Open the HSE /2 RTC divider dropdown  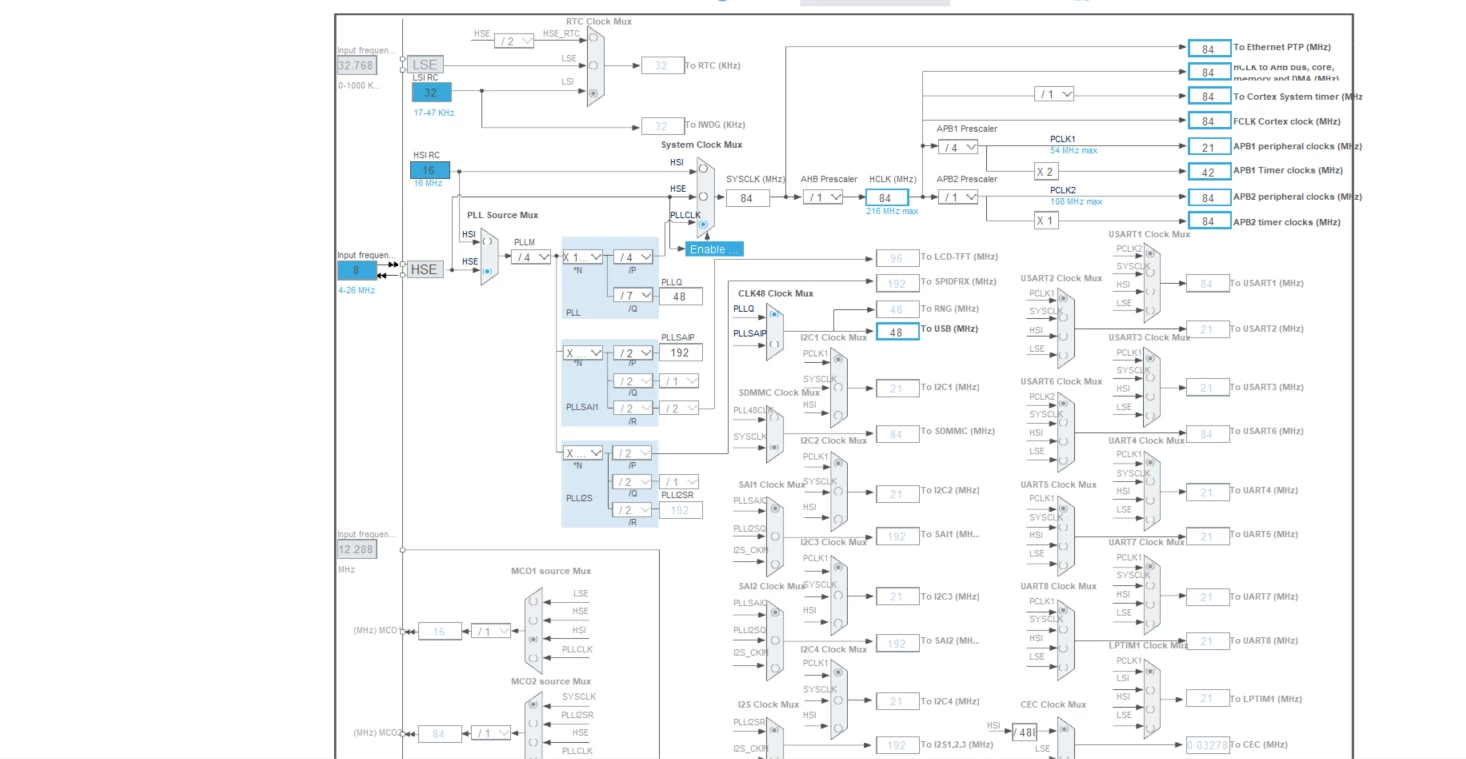[x=515, y=41]
